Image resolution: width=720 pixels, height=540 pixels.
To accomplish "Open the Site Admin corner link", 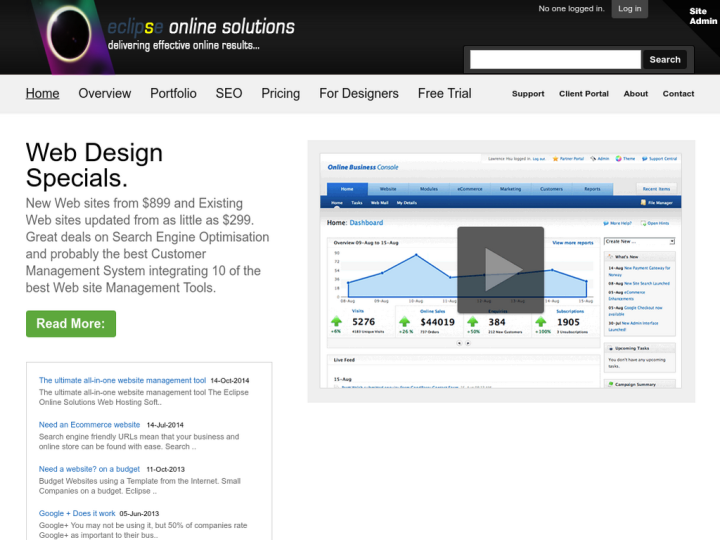I will [x=703, y=16].
